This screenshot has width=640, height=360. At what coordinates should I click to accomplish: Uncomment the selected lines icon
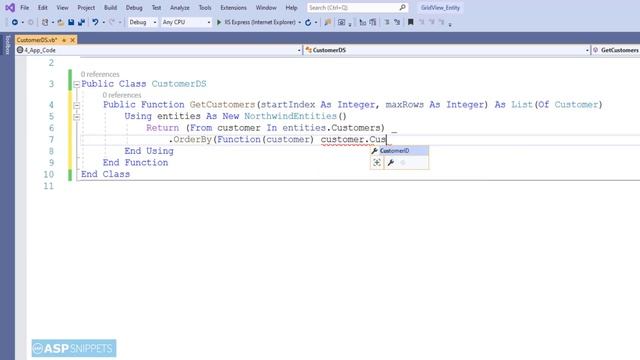click(x=397, y=22)
